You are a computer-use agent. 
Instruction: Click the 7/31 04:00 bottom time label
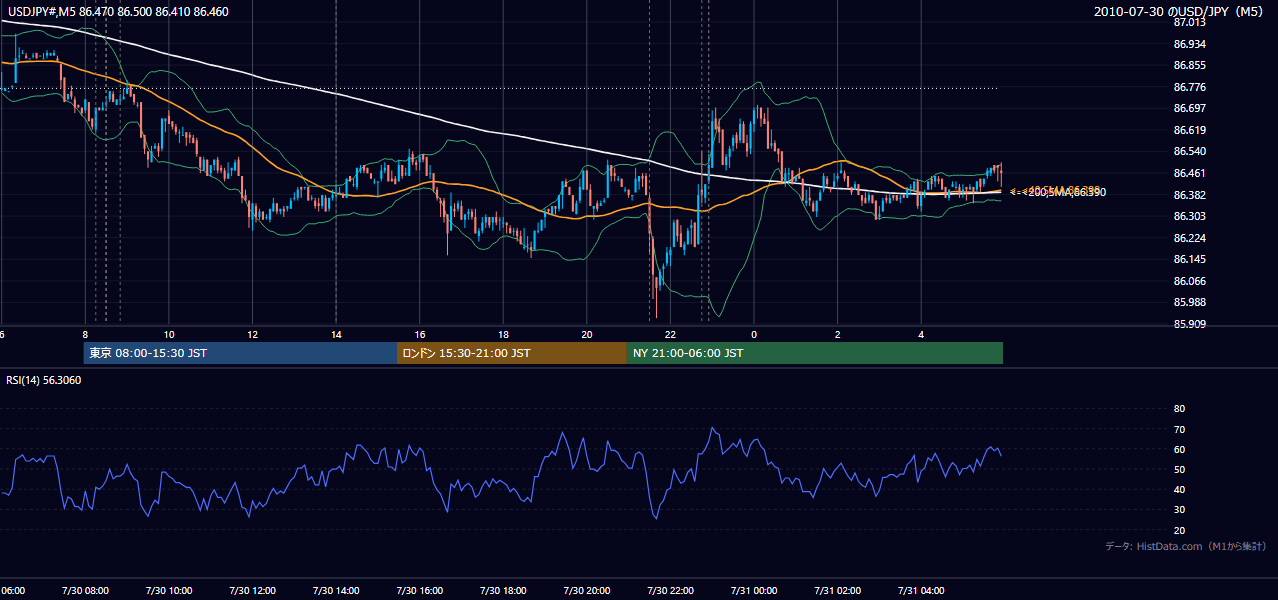click(920, 590)
